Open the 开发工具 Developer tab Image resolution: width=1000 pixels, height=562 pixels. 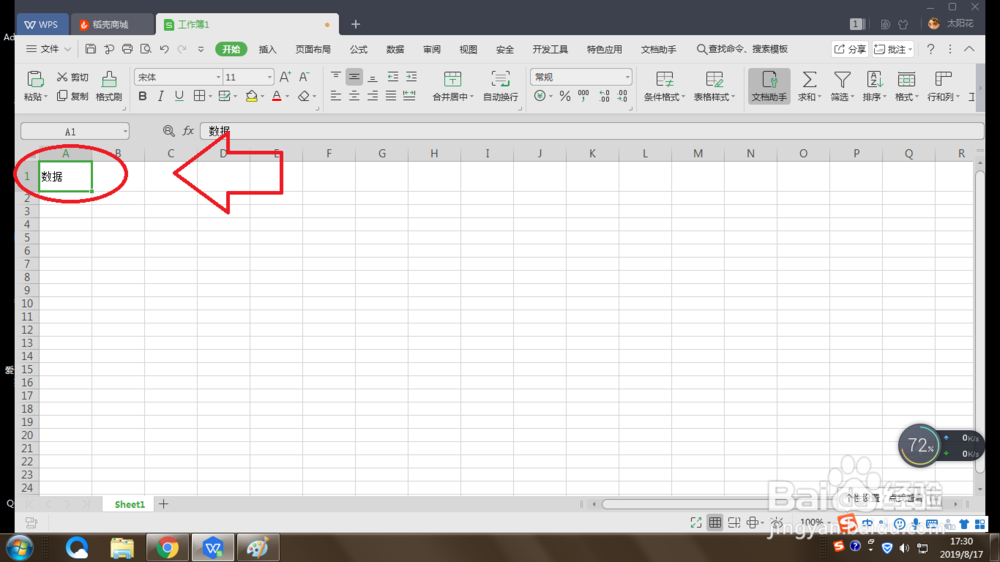[550, 49]
